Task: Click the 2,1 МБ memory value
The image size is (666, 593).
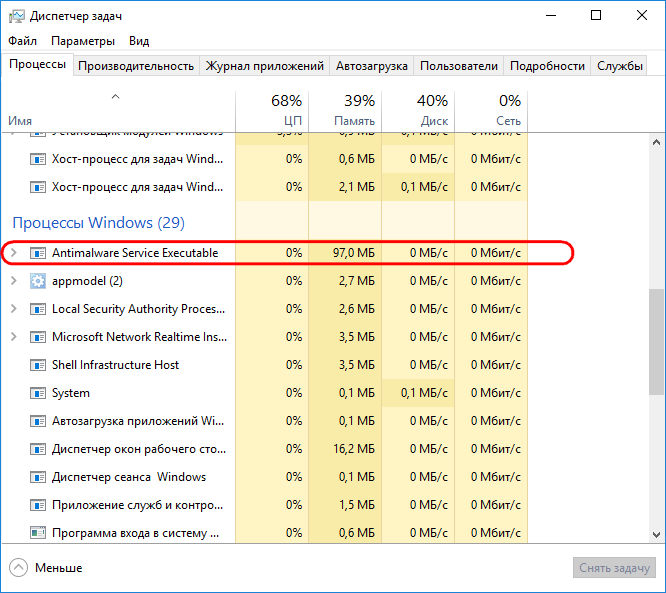Action: (357, 187)
